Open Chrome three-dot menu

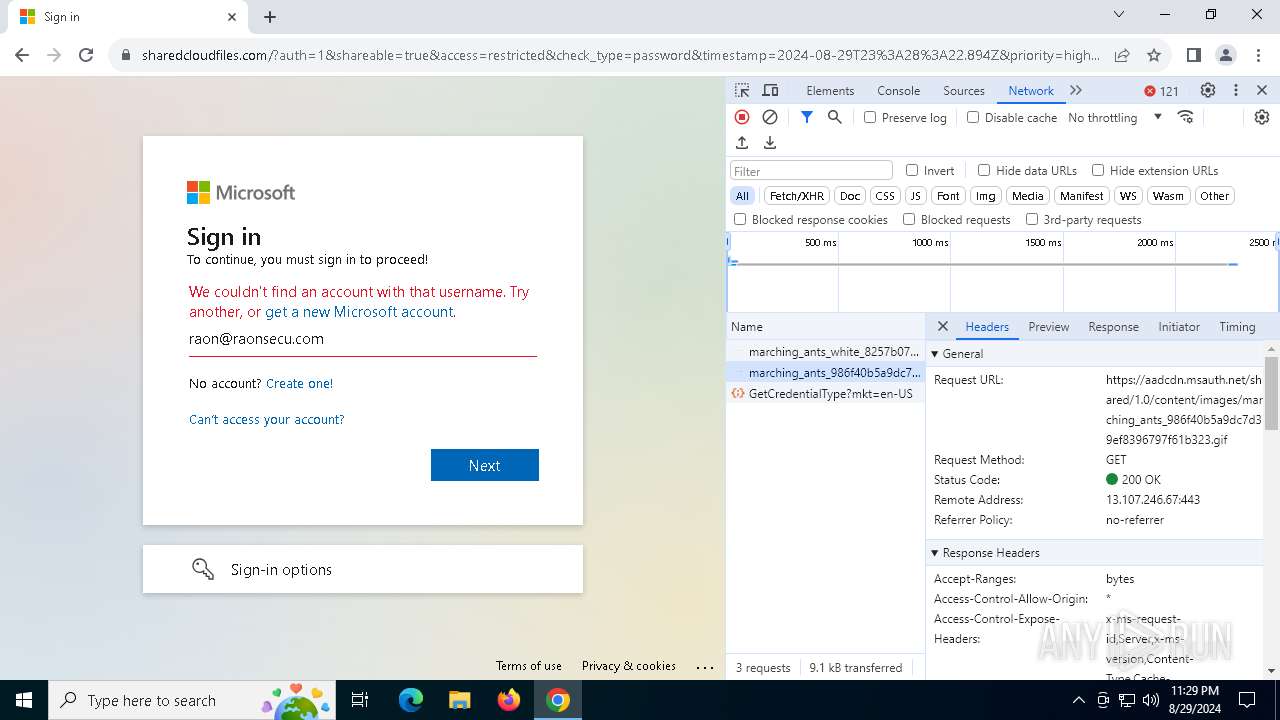point(1258,55)
